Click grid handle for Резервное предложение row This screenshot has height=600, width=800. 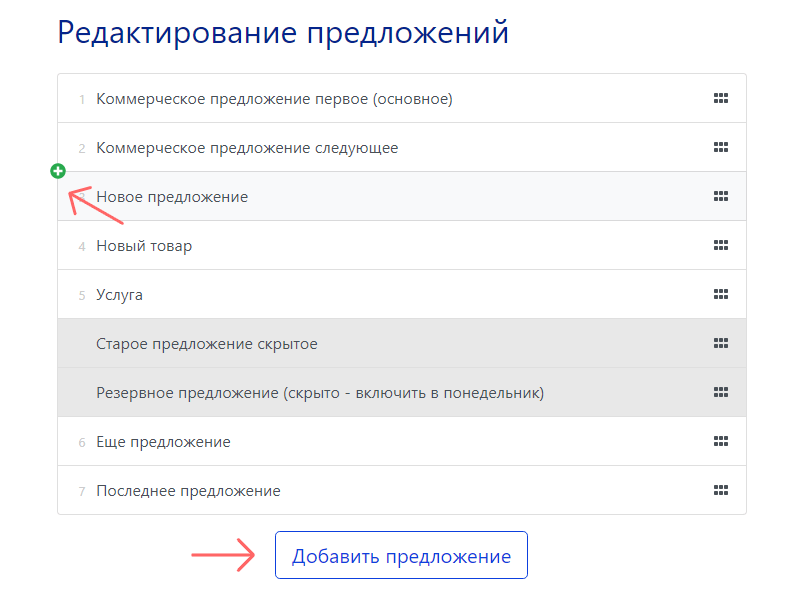[x=720, y=392]
